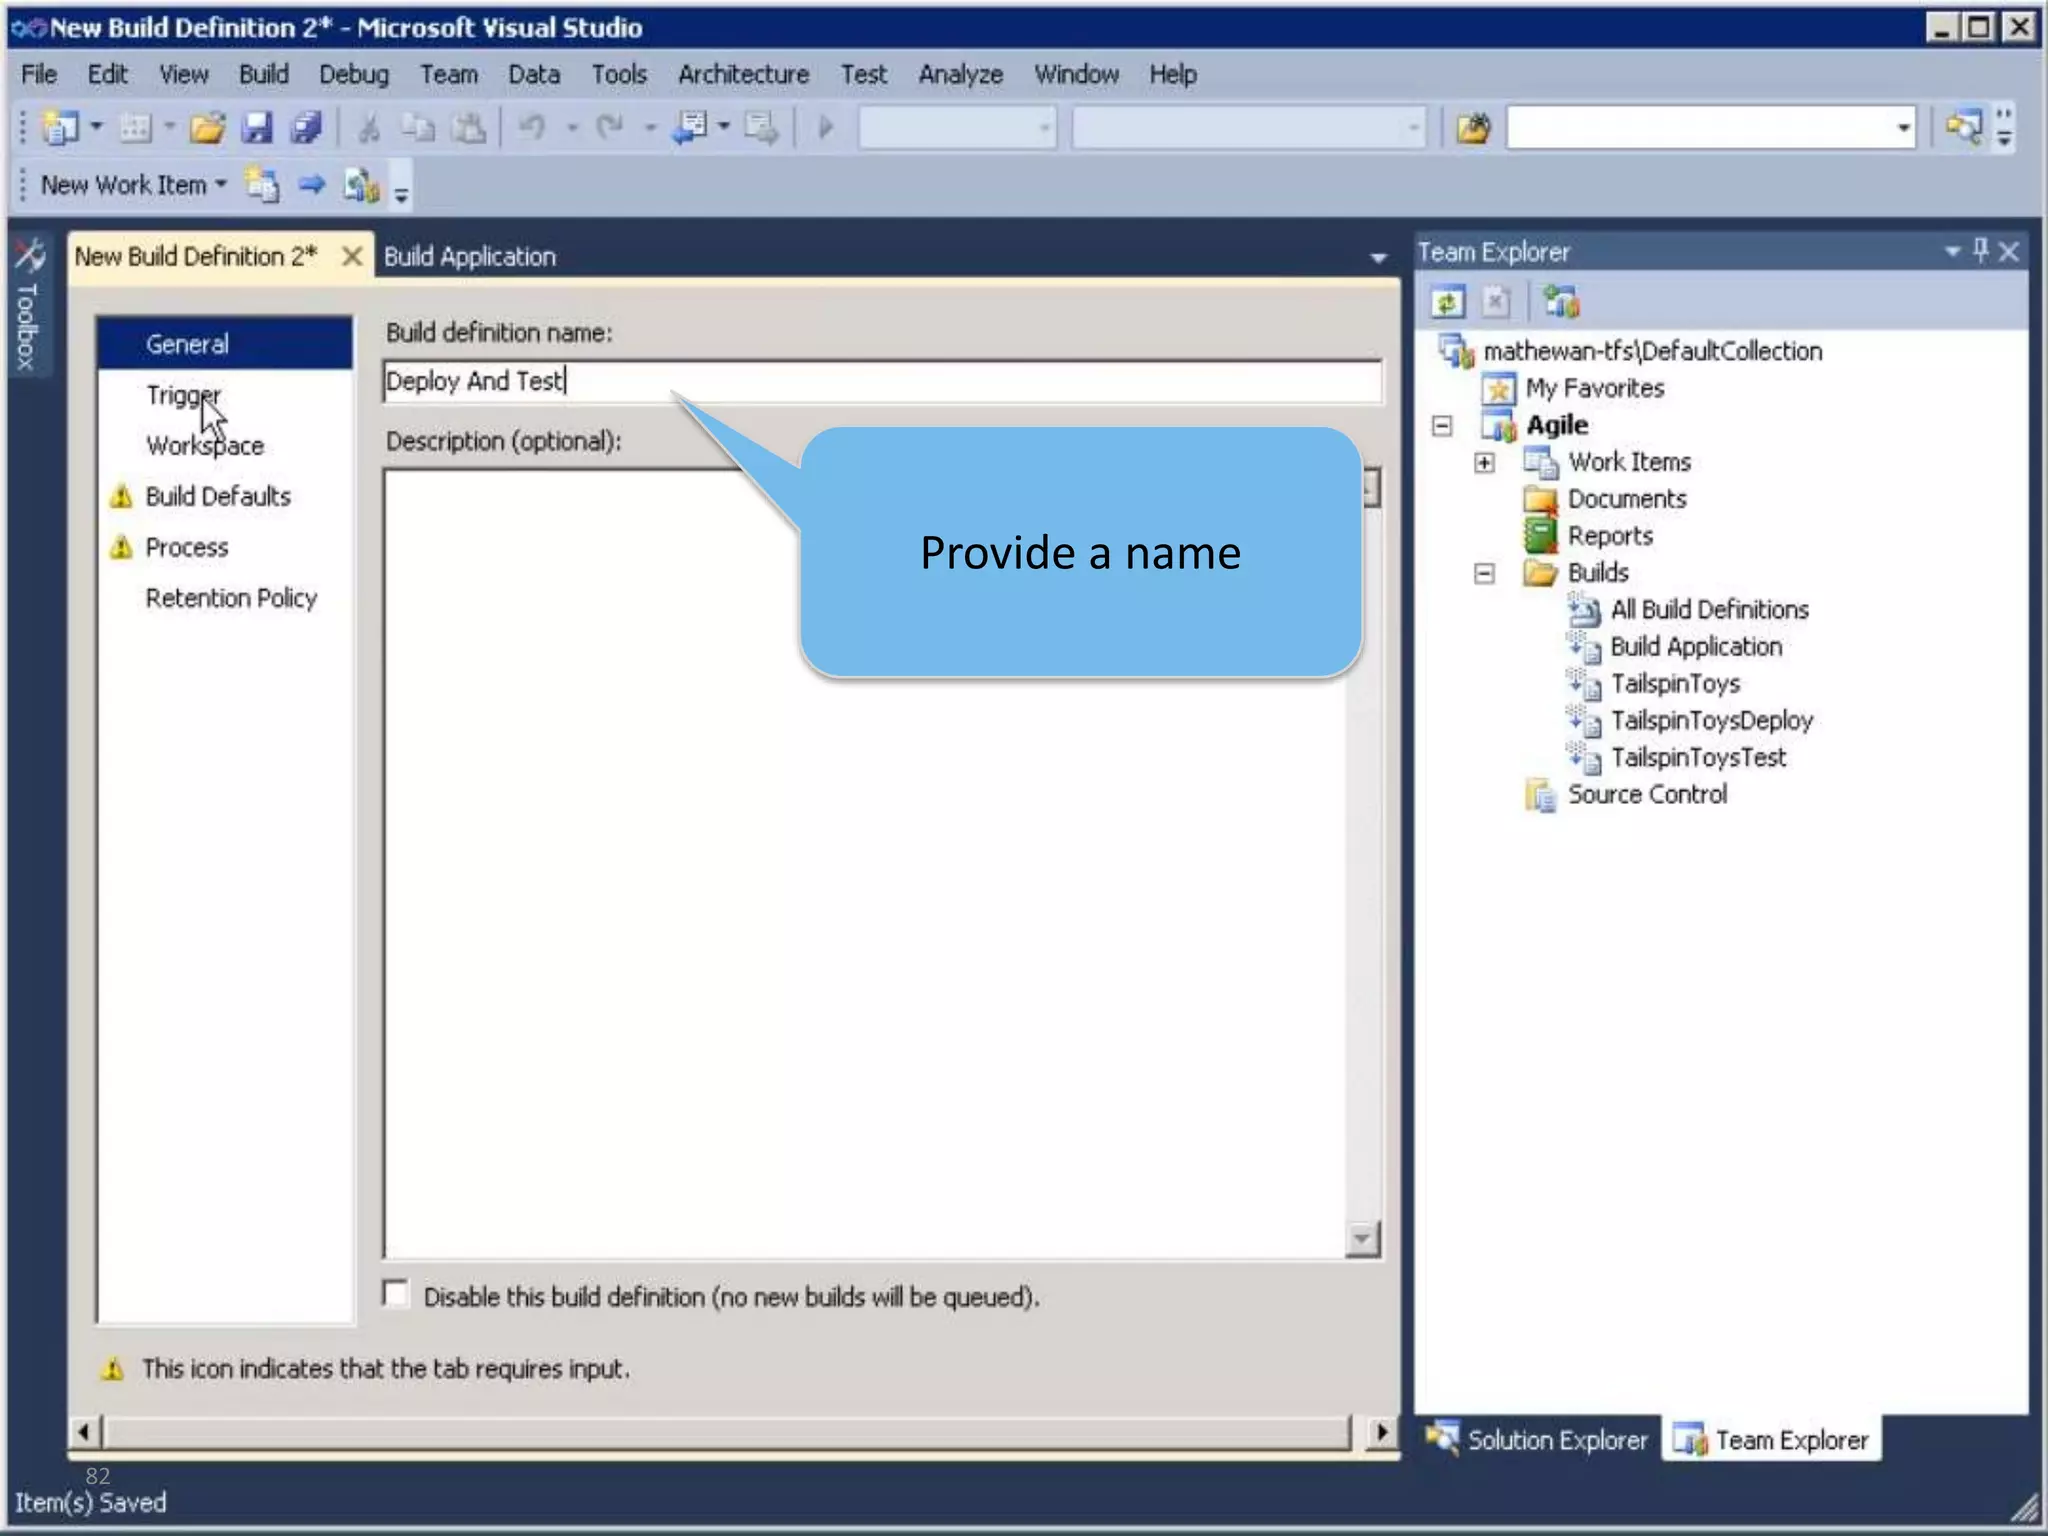
Task: Open the Retention Policy section
Action: point(231,598)
